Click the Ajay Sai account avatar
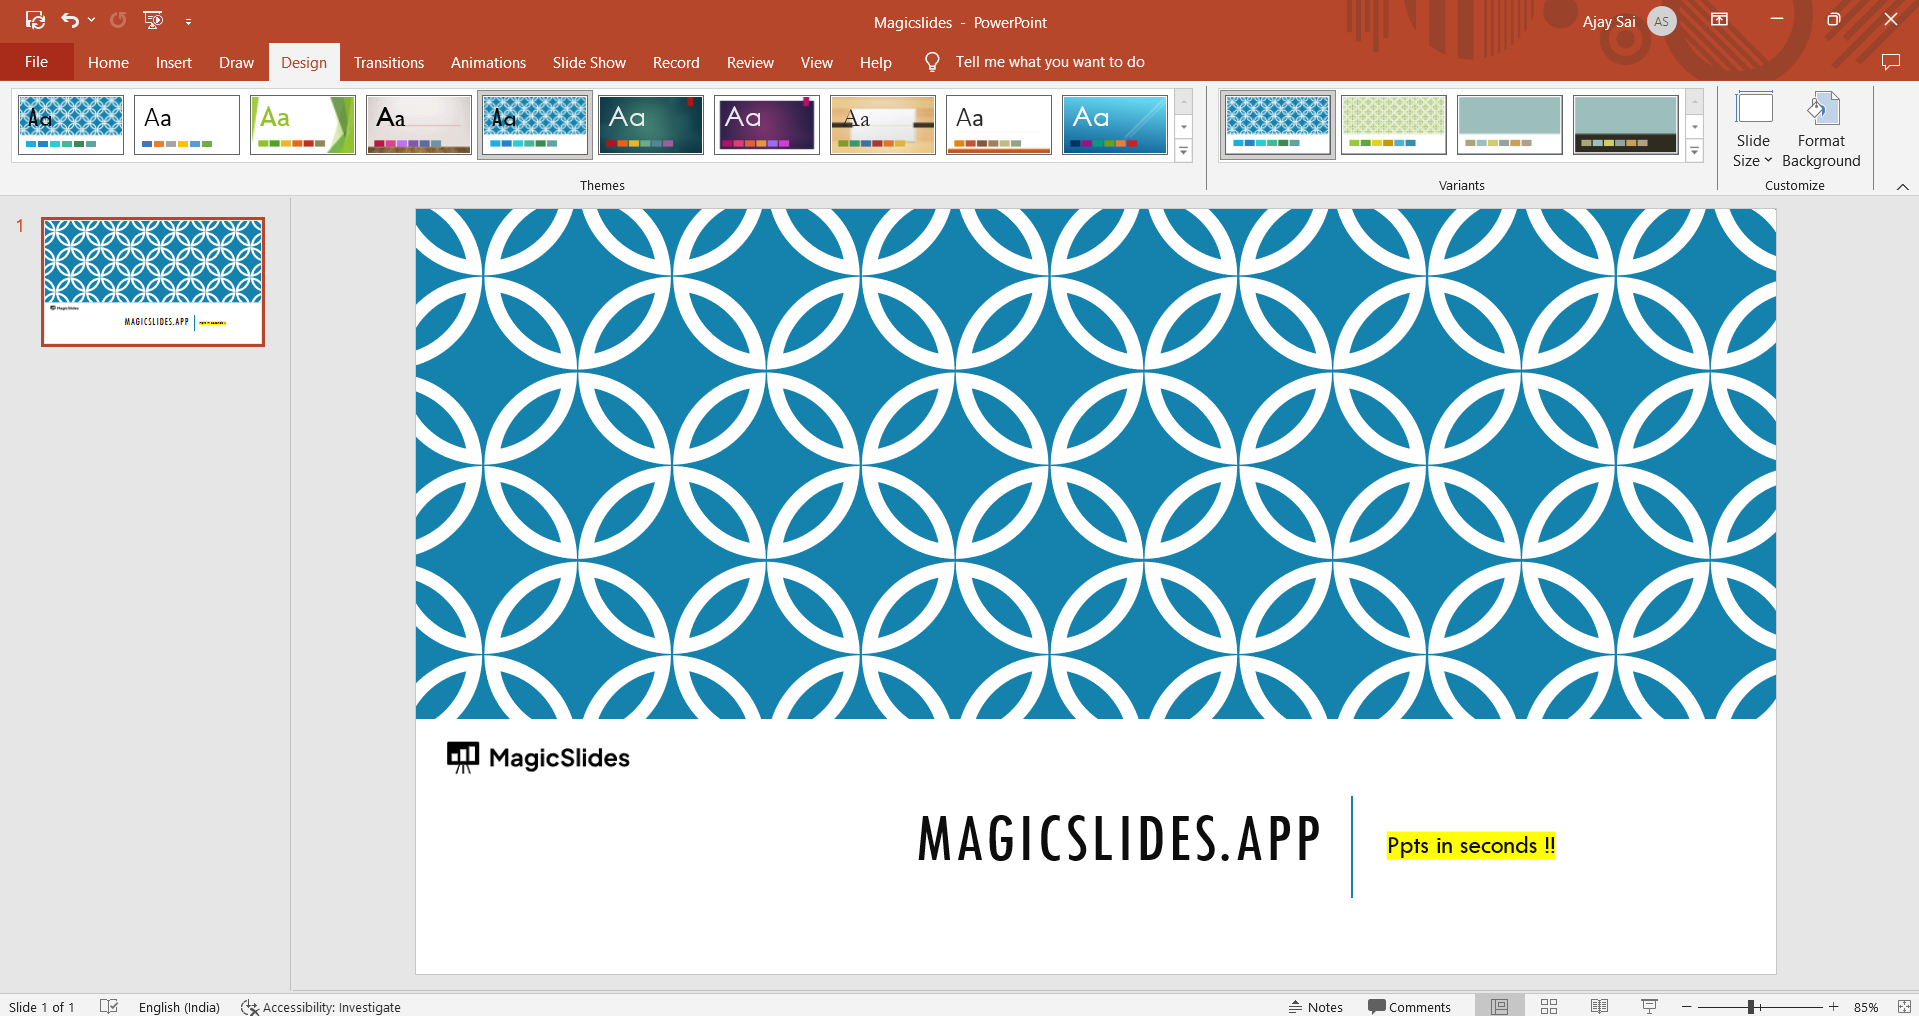 [1662, 21]
